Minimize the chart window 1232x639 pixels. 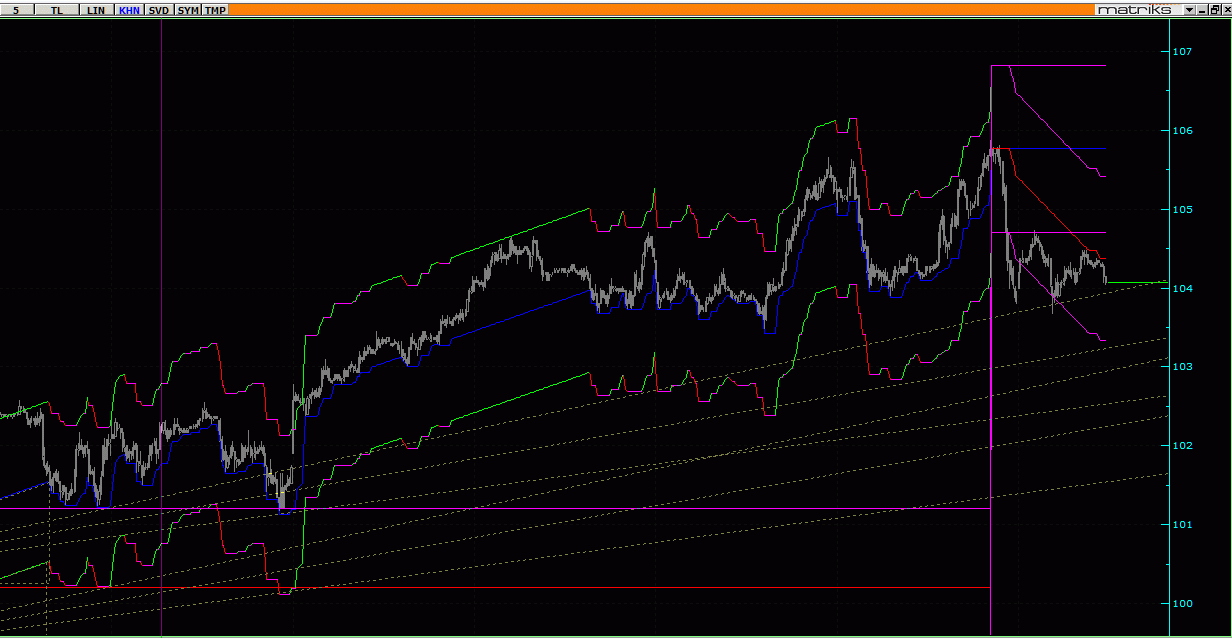(1202, 10)
